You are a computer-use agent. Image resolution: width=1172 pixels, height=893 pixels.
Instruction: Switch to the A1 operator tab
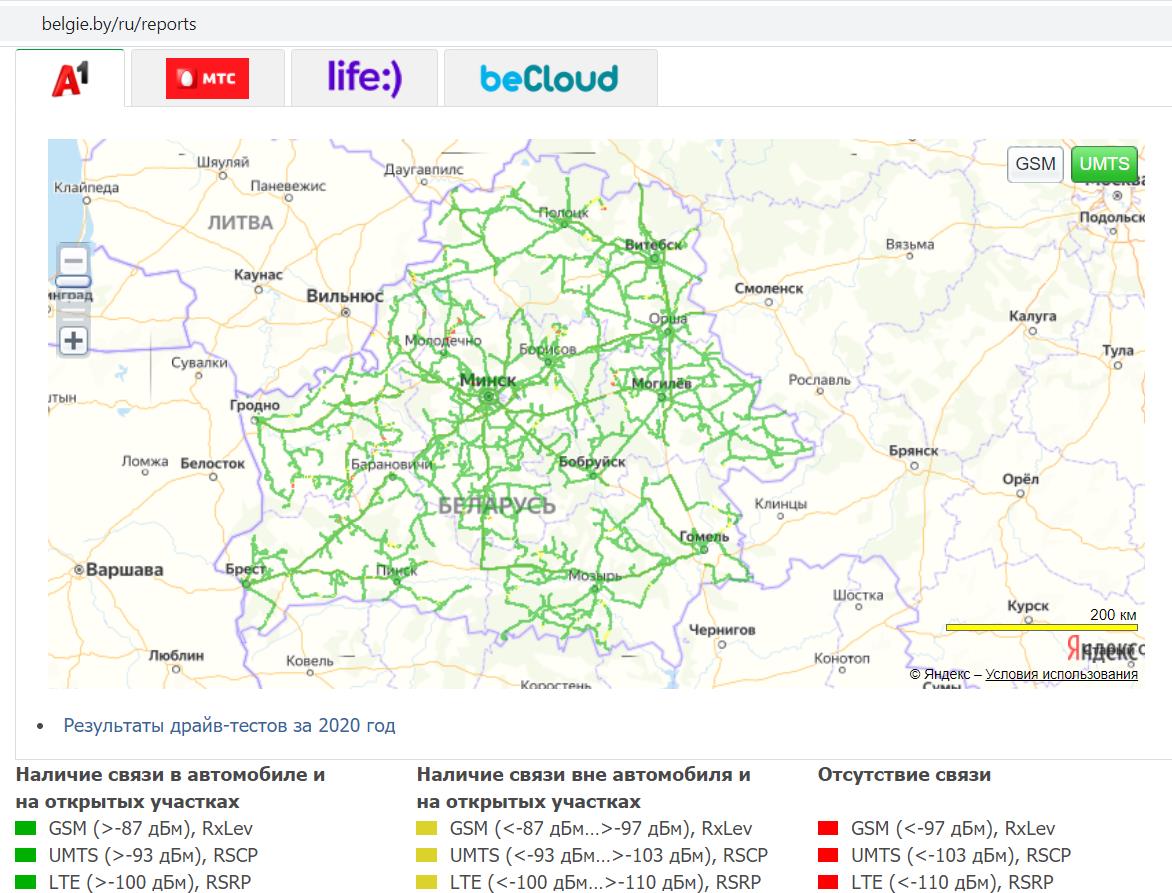pyautogui.click(x=70, y=78)
